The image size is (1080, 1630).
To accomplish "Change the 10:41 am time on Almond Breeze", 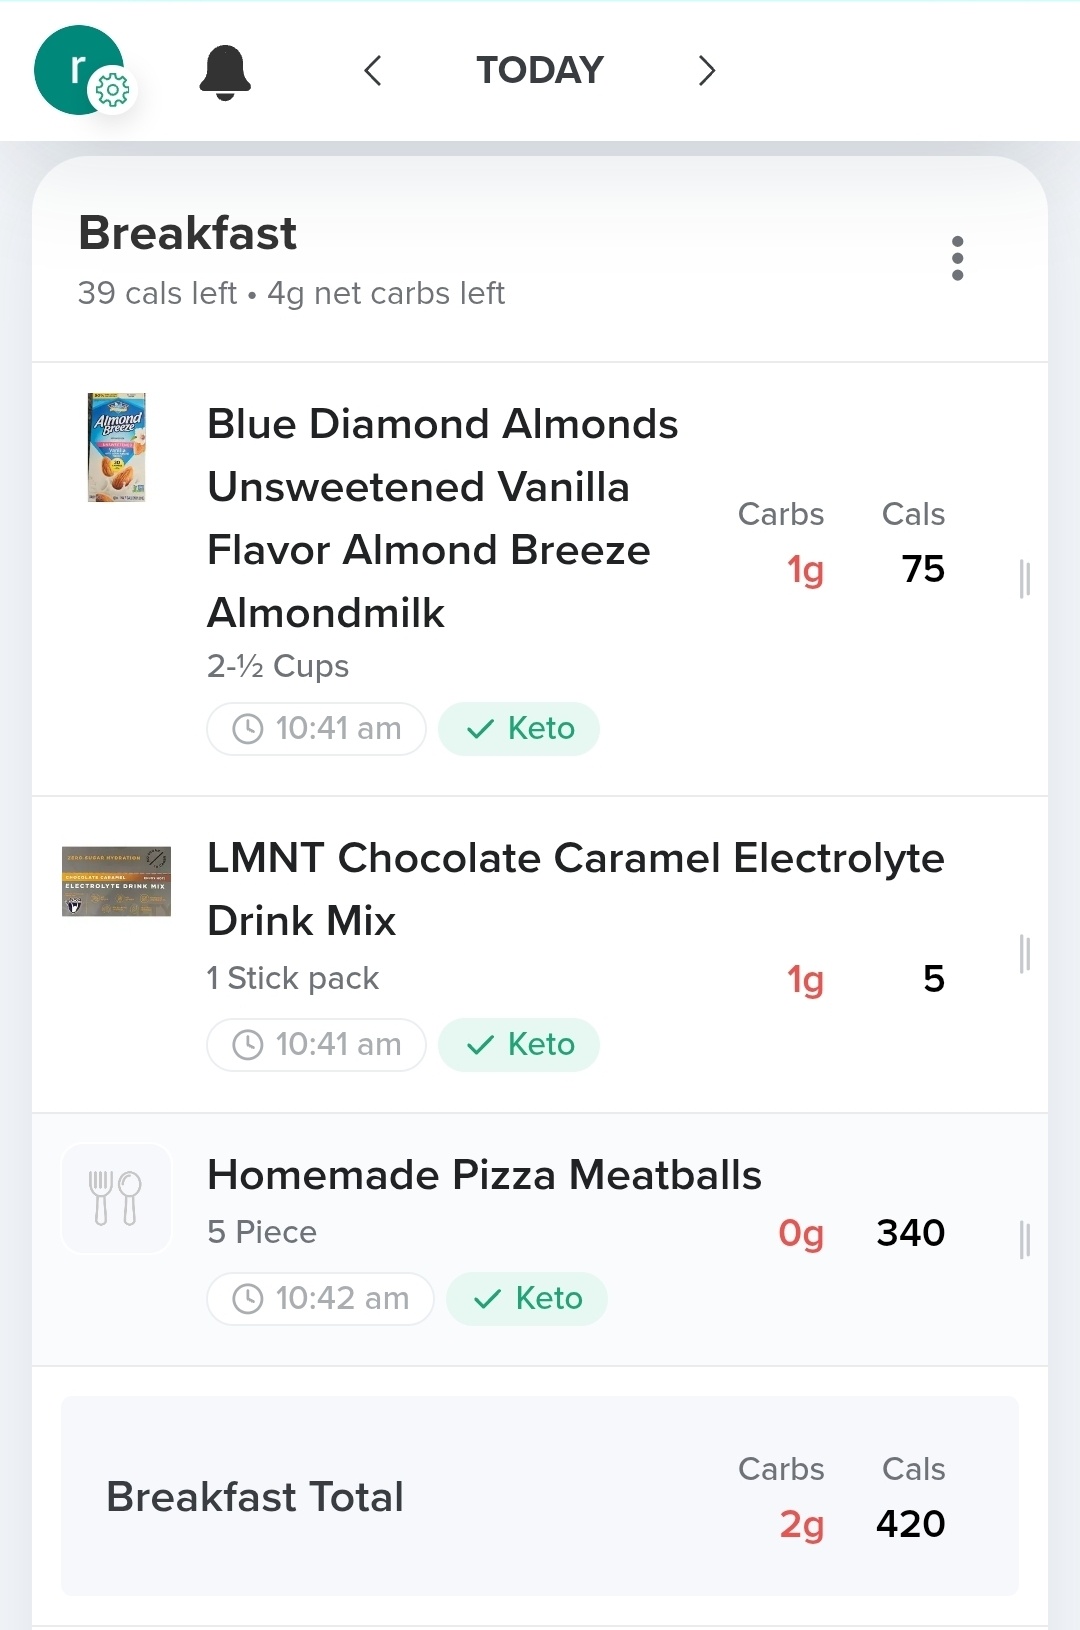I will (x=317, y=729).
